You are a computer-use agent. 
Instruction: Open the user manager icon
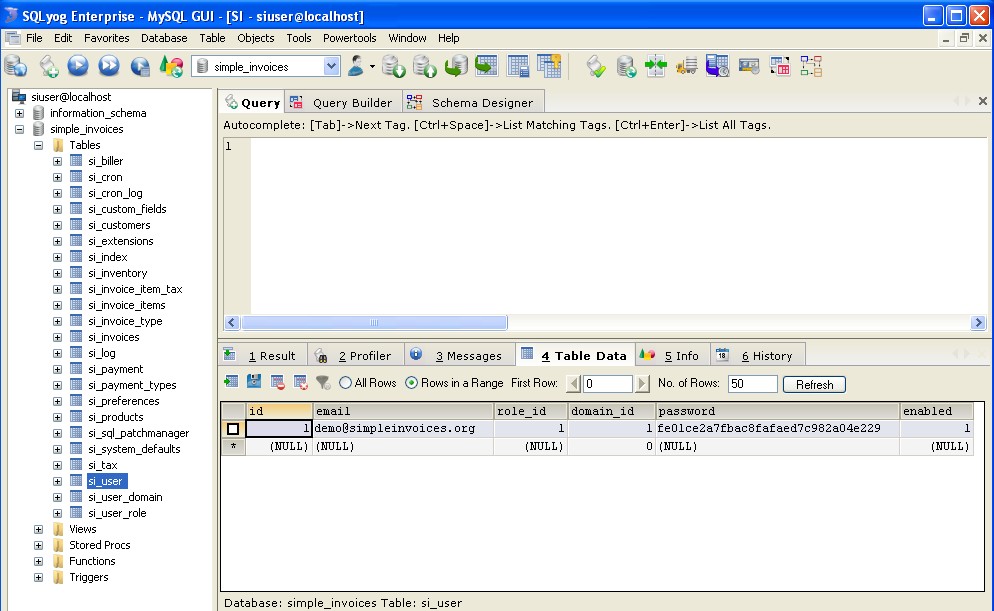(x=356, y=66)
